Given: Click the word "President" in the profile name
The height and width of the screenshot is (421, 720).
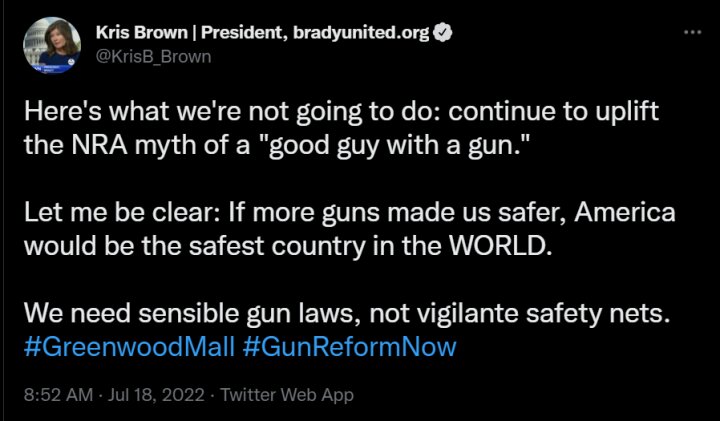Looking at the screenshot, I should (243, 33).
